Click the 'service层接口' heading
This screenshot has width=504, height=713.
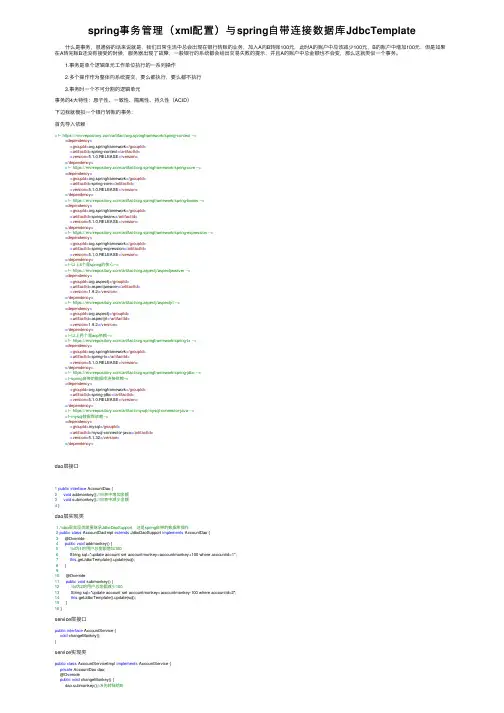pos(71,619)
